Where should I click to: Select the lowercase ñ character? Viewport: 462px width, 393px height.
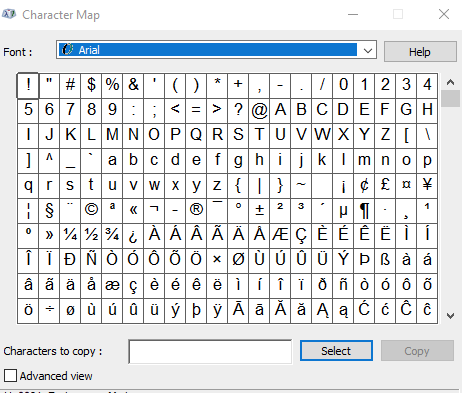(343, 286)
